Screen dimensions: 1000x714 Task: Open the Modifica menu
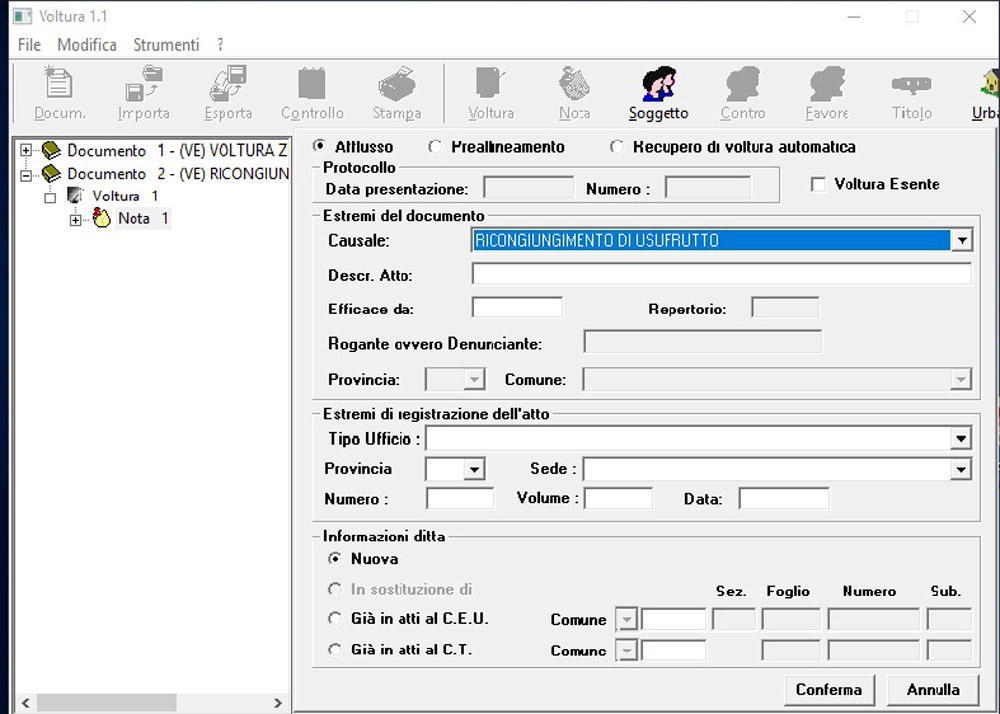[87, 45]
